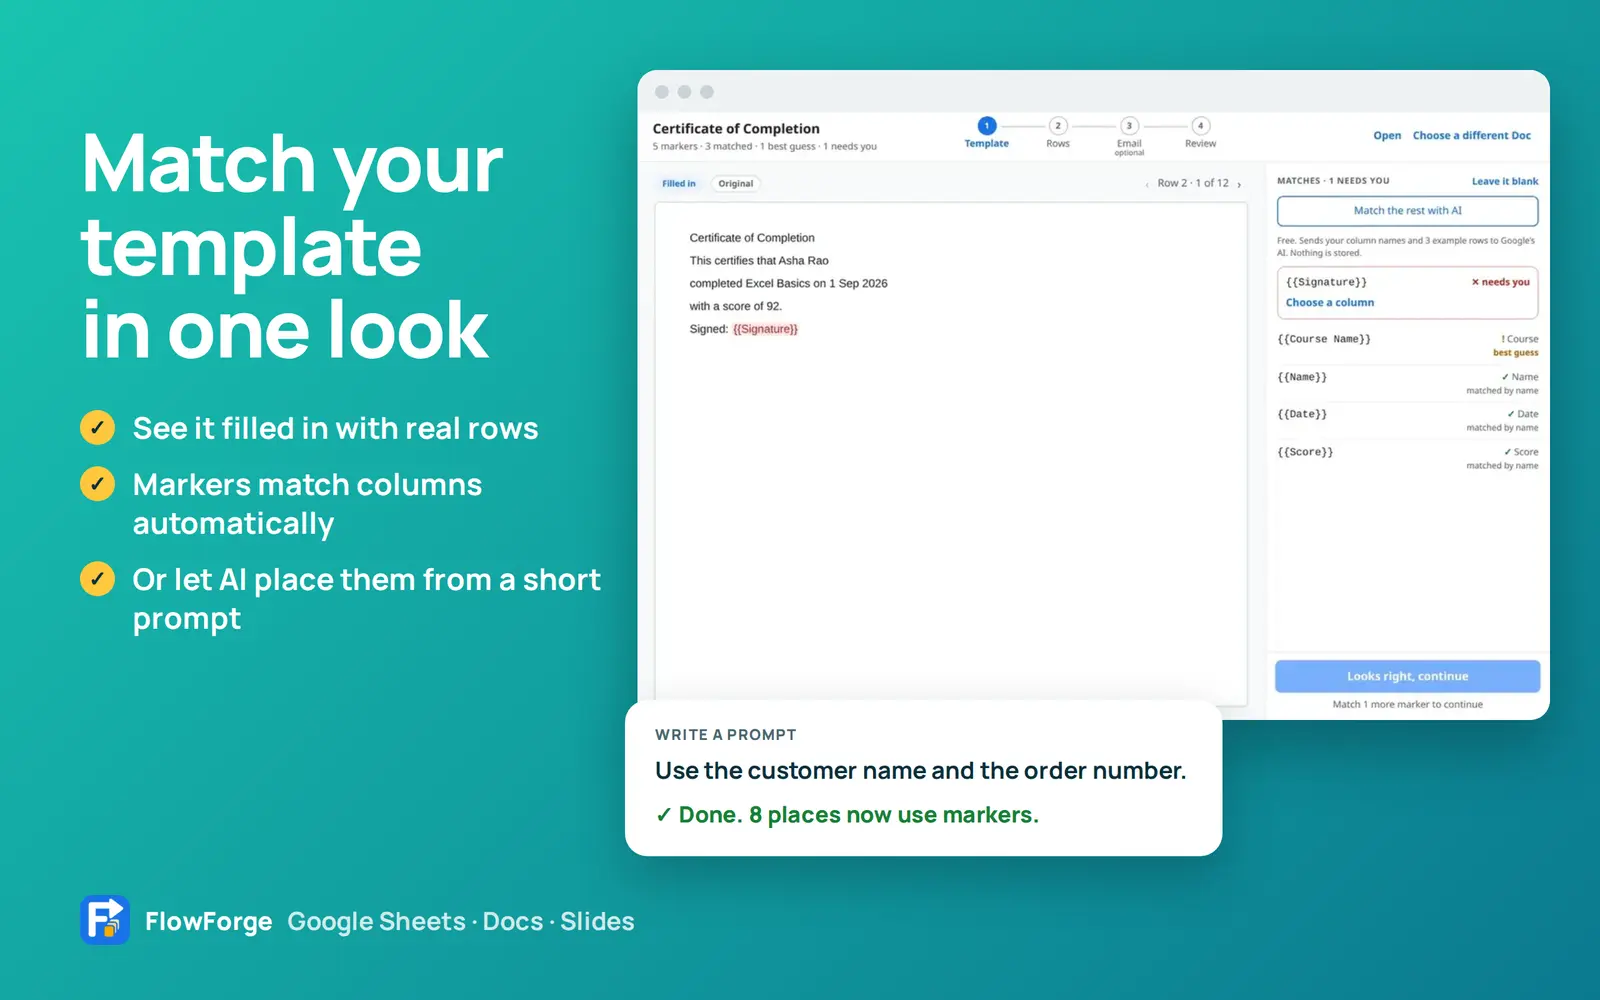Click the FlowForge logo icon
Screen dimensions: 1600x1000
pos(105,920)
